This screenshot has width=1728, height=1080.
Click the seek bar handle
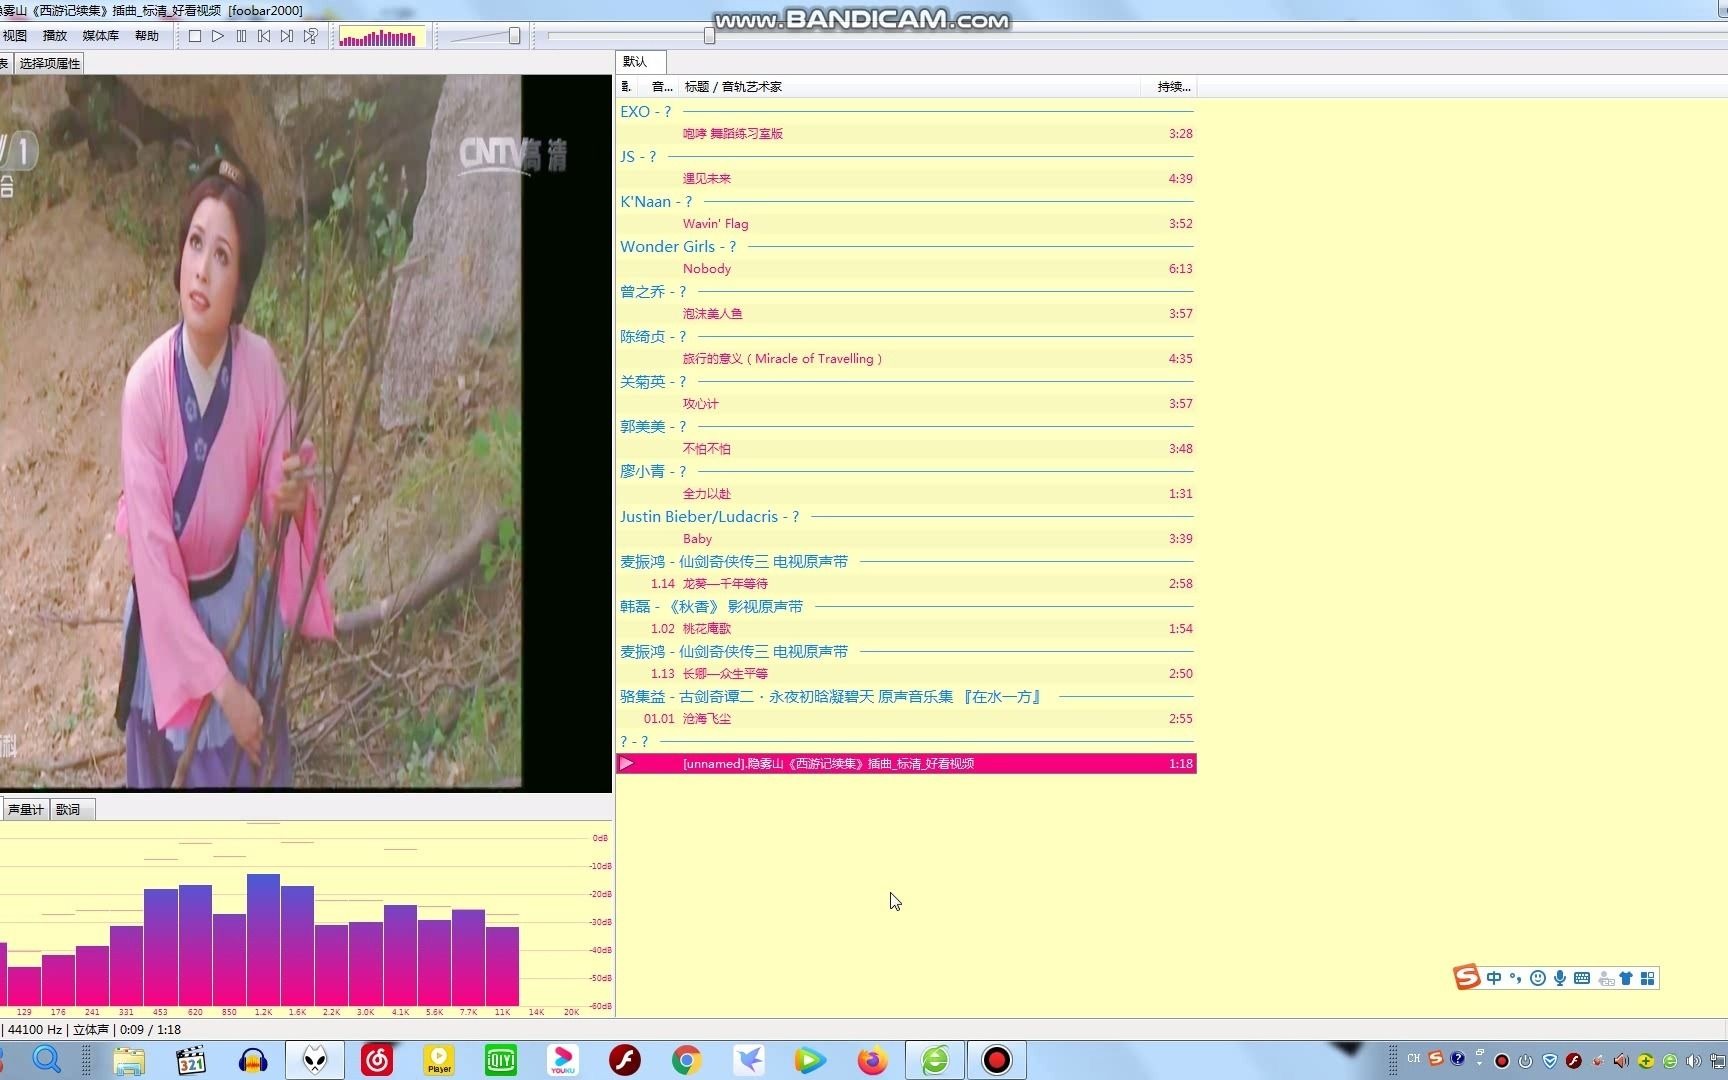[709, 36]
